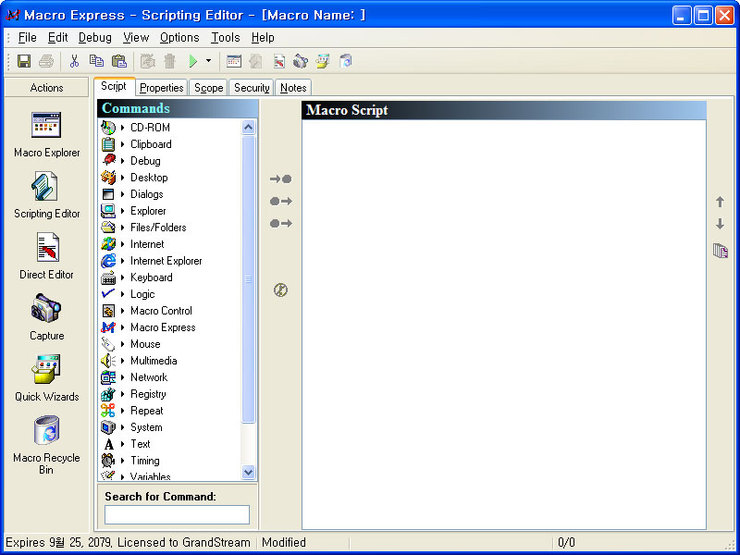Expand the CD-ROM command category

123,127
